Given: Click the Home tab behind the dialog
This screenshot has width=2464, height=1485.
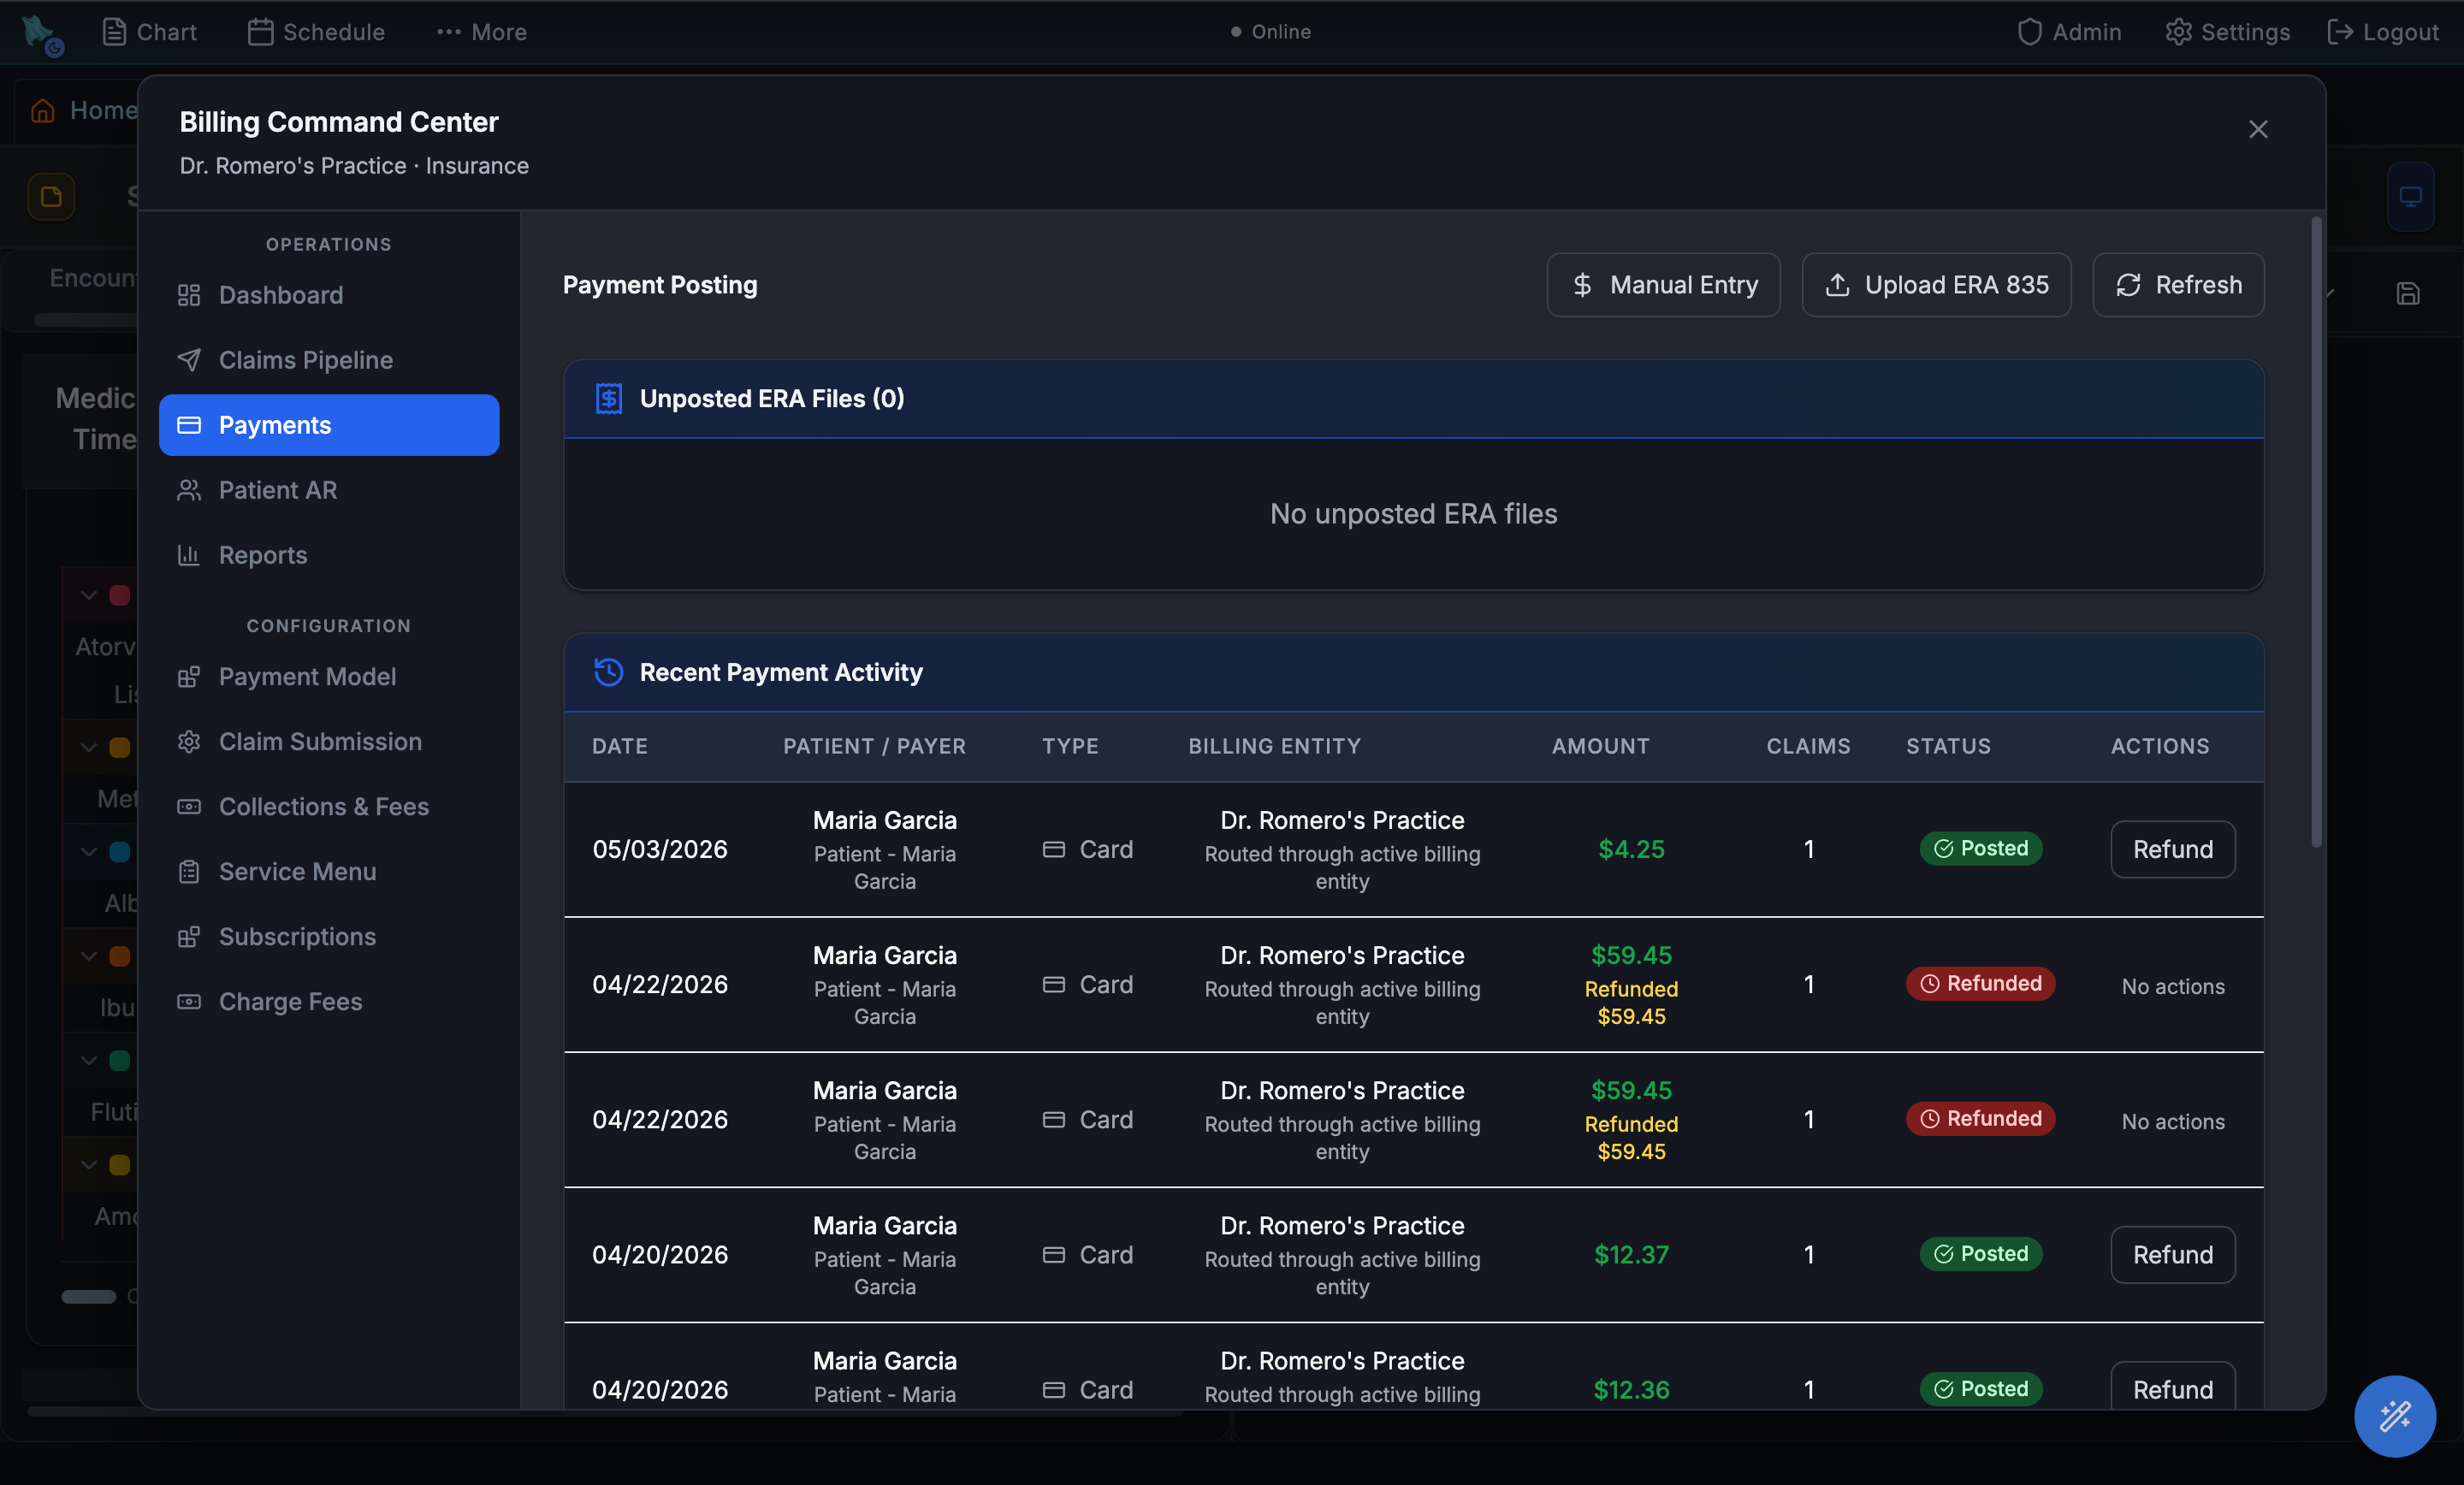Looking at the screenshot, I should click(x=84, y=110).
